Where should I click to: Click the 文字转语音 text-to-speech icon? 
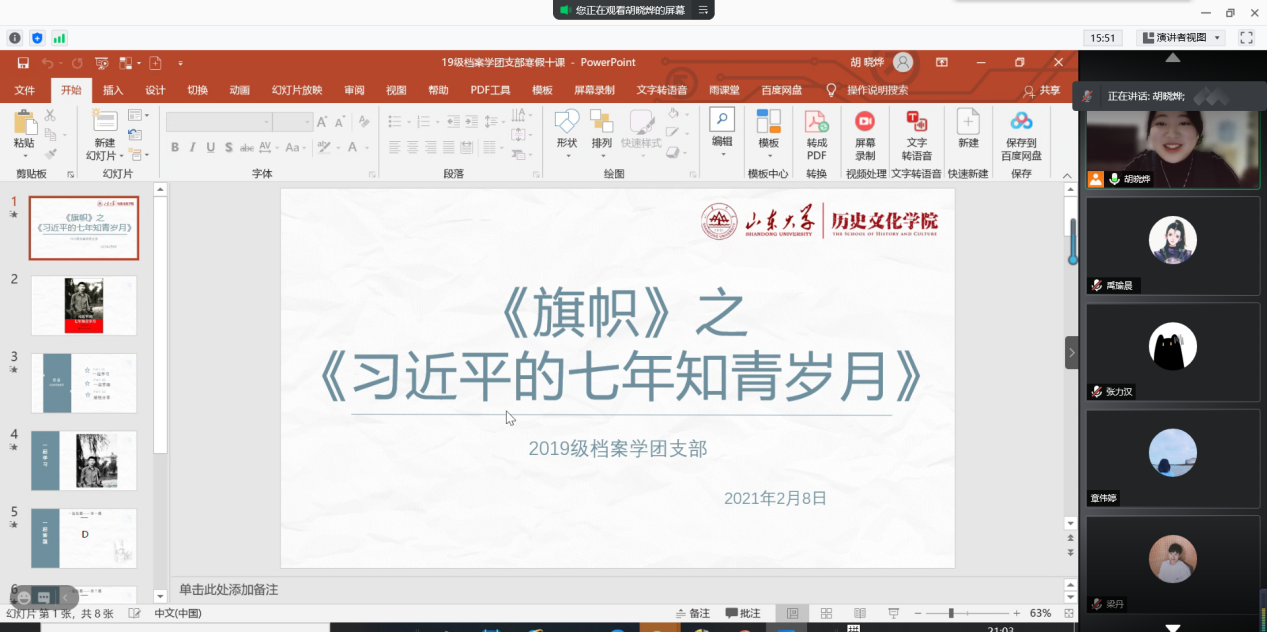coord(916,123)
